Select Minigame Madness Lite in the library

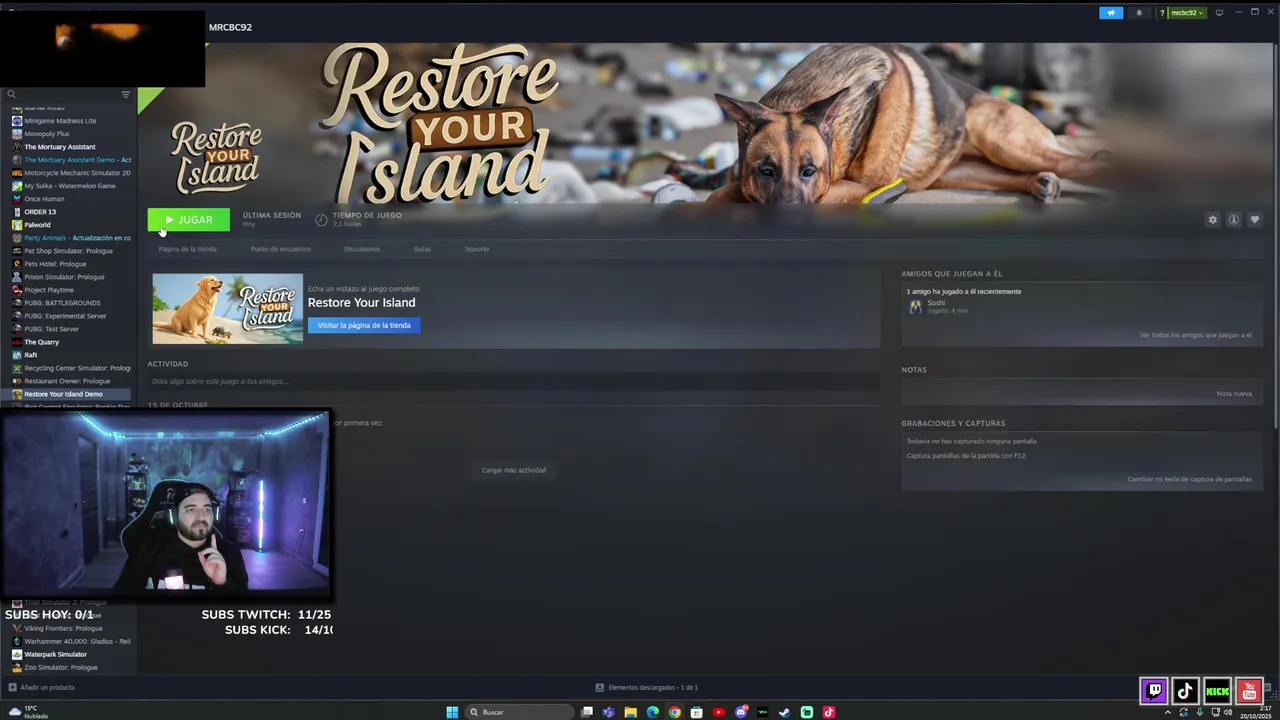[x=60, y=121]
